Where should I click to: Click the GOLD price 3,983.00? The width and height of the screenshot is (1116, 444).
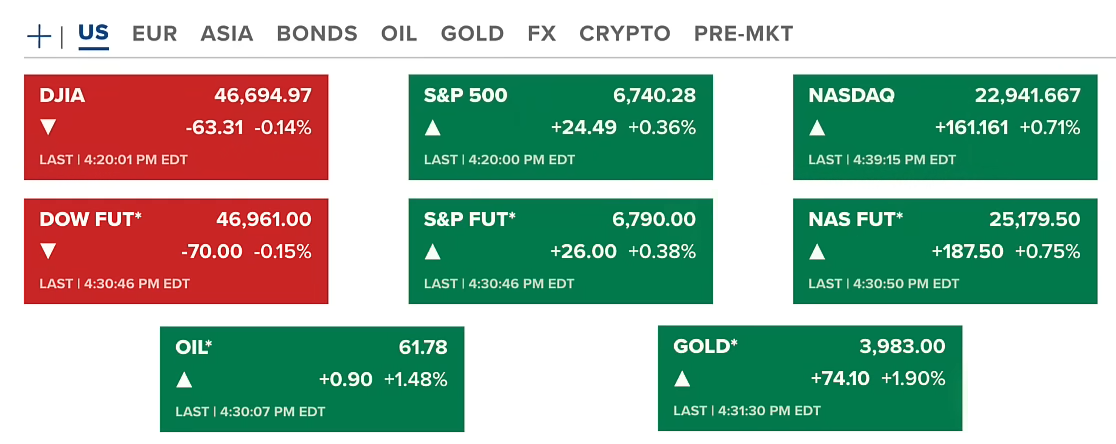902,347
